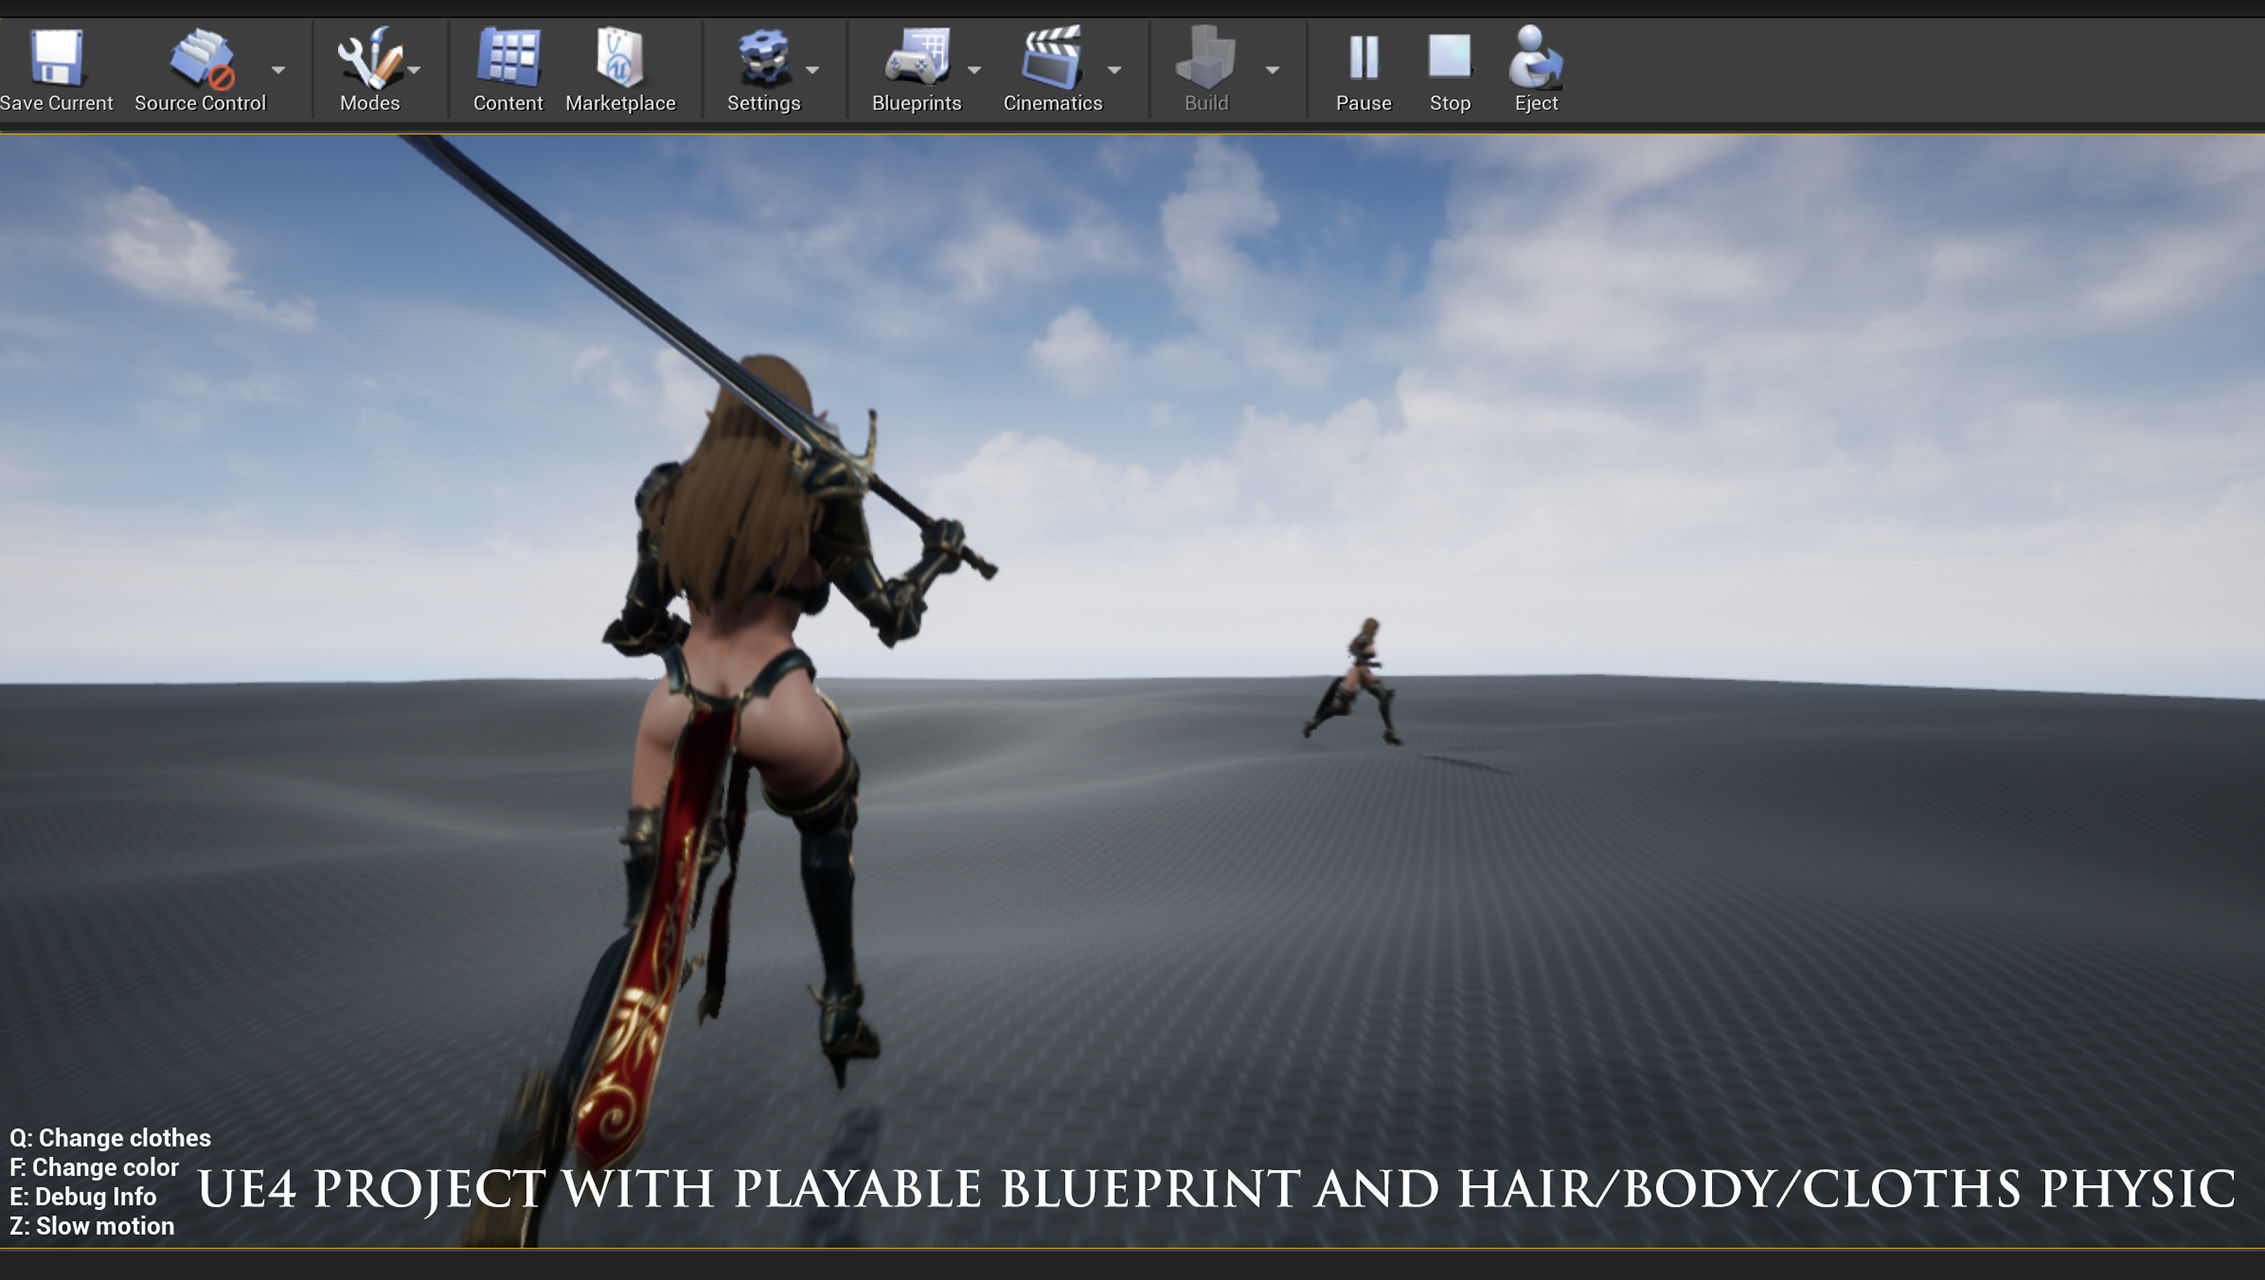Expand the Blueprints dropdown arrow

(x=974, y=70)
